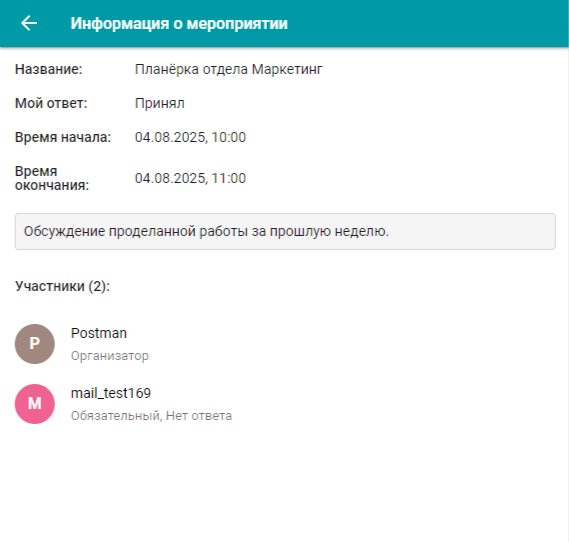
Task: Click the response value 'Принял'
Action: pyautogui.click(x=160, y=103)
